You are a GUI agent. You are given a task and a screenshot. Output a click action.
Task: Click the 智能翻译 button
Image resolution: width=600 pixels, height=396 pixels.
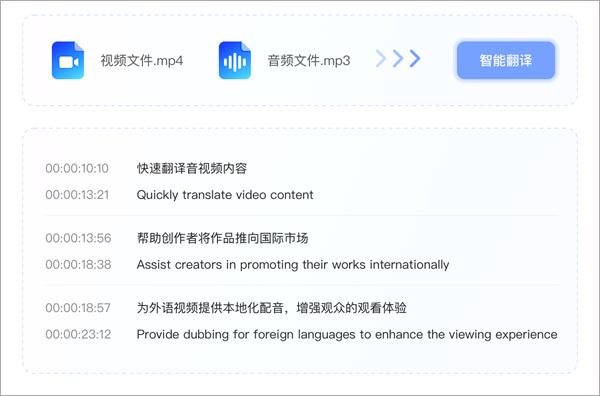pyautogui.click(x=506, y=60)
